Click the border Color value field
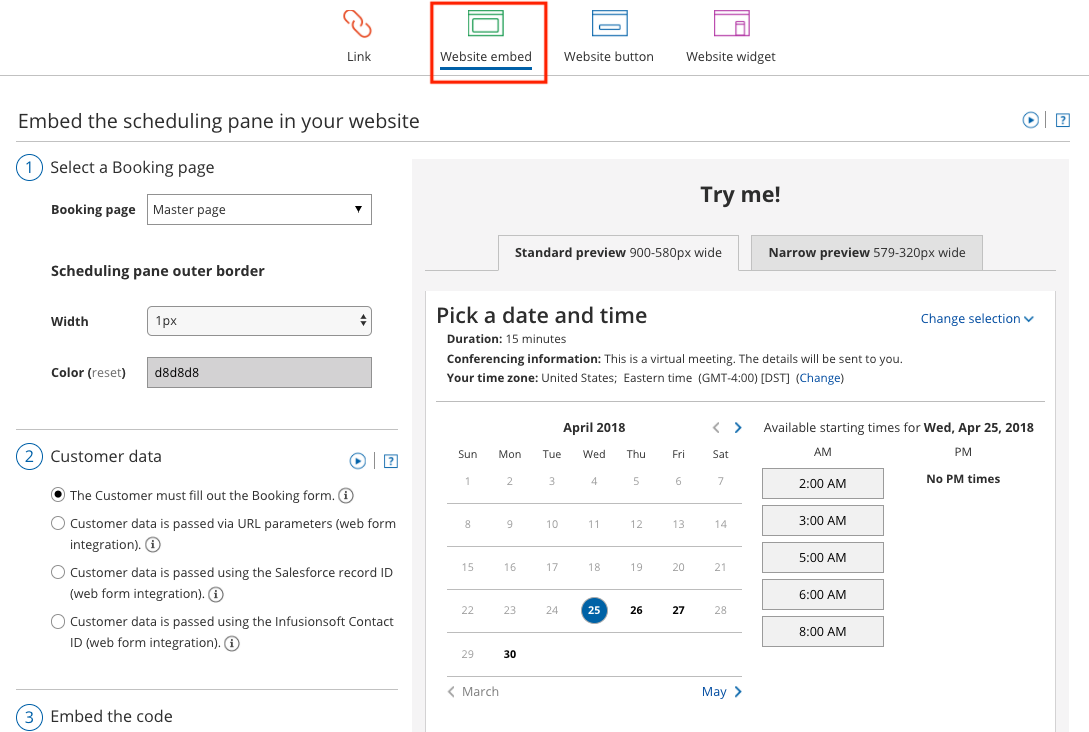The height and width of the screenshot is (732, 1089). (259, 372)
